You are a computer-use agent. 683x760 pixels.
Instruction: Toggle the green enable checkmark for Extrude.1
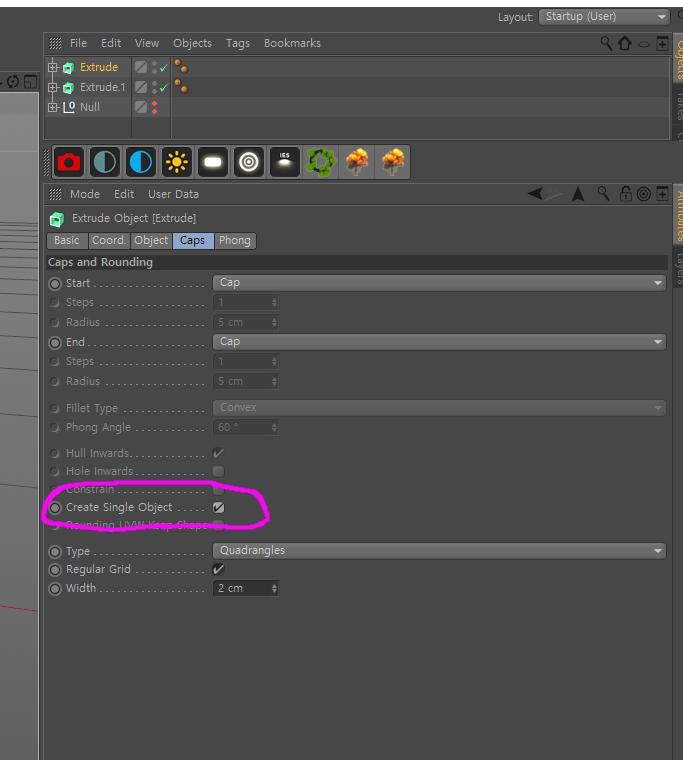coord(163,88)
